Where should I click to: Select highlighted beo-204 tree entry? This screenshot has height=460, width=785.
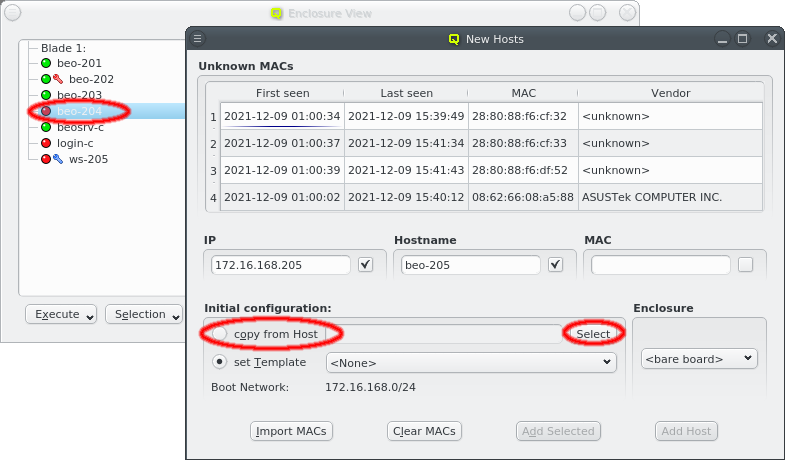coord(79,111)
